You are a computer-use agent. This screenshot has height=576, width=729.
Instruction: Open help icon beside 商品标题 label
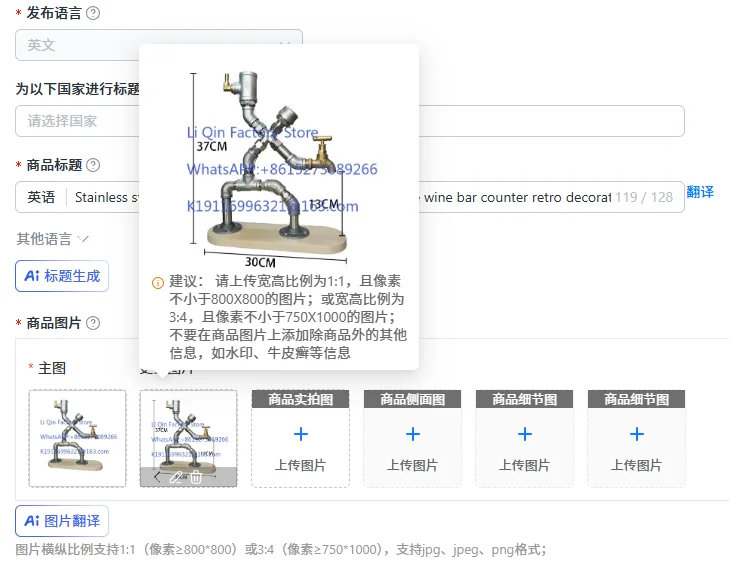pos(93,165)
